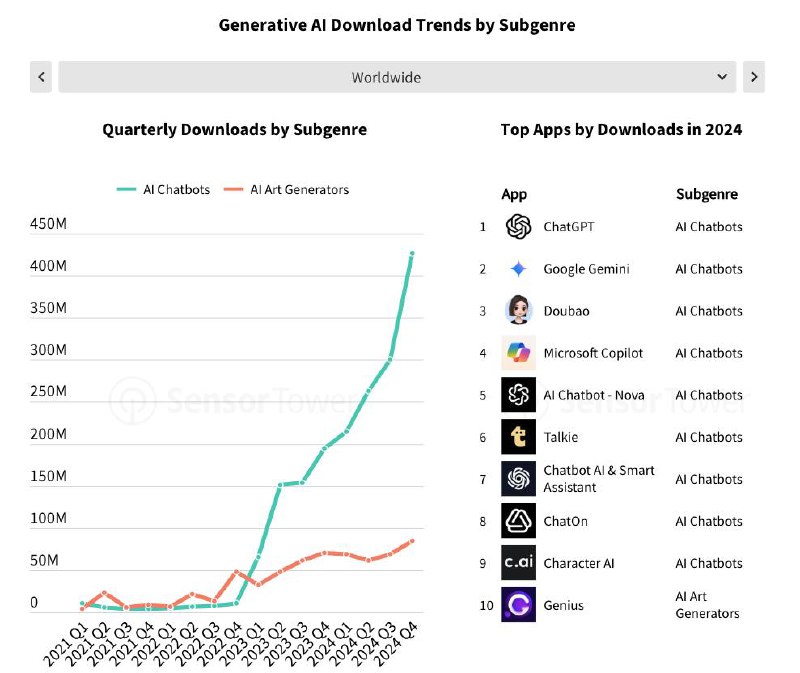Viewport: 800px width, 673px height.
Task: Select the Talkie app icon
Action: [x=518, y=437]
